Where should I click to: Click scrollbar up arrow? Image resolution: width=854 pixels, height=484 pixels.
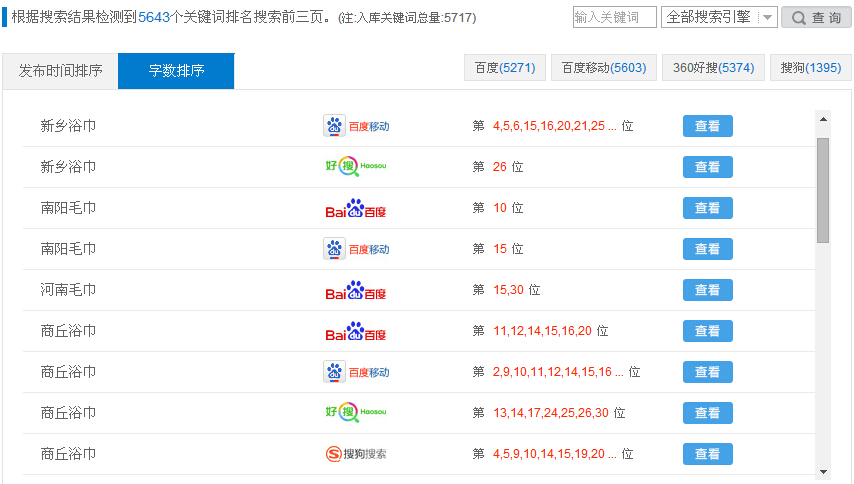coord(823,119)
